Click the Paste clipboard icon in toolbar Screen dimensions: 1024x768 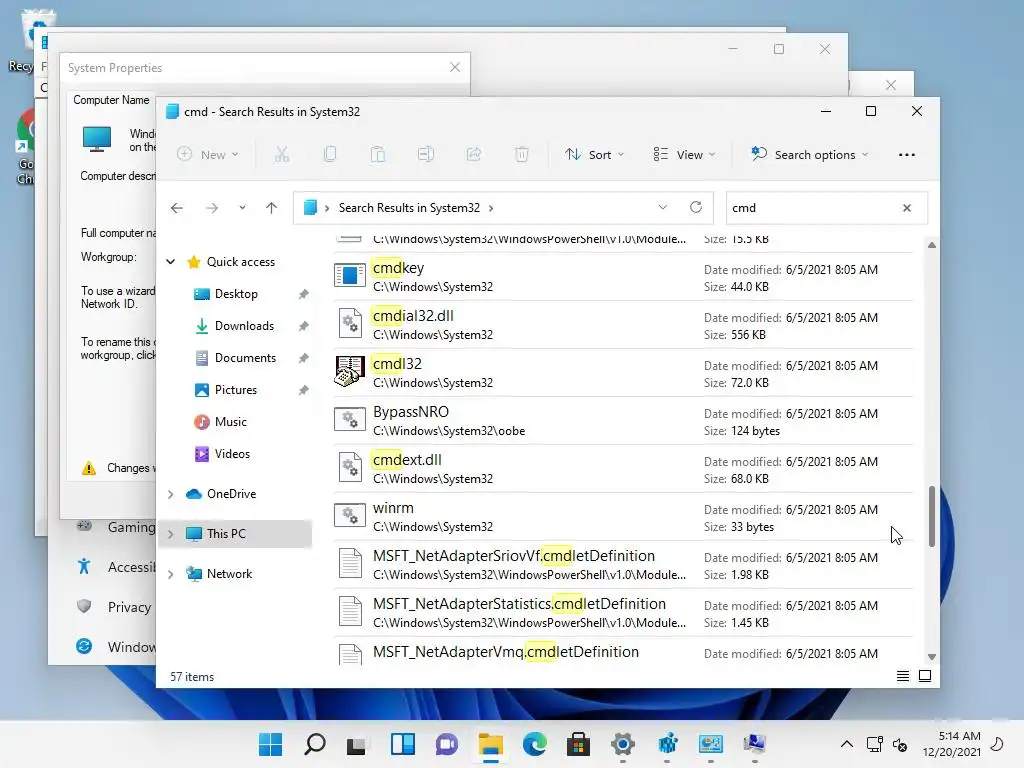point(377,155)
